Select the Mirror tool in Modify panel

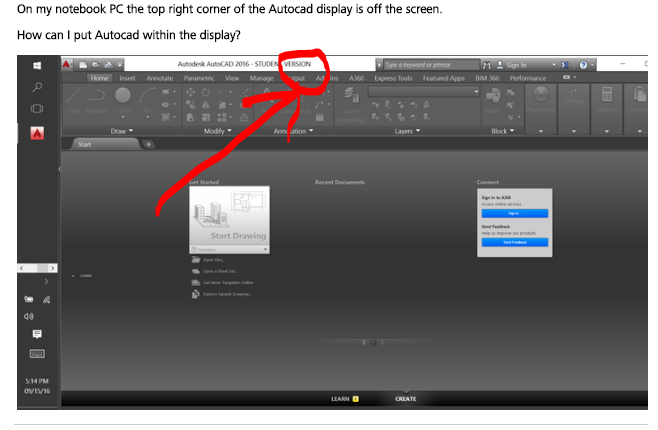(206, 104)
